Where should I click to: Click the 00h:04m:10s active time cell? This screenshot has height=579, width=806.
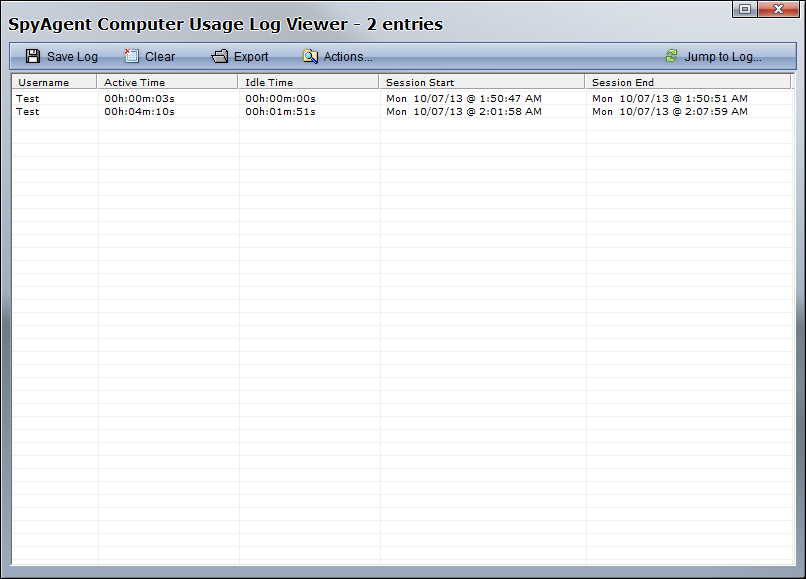click(139, 112)
